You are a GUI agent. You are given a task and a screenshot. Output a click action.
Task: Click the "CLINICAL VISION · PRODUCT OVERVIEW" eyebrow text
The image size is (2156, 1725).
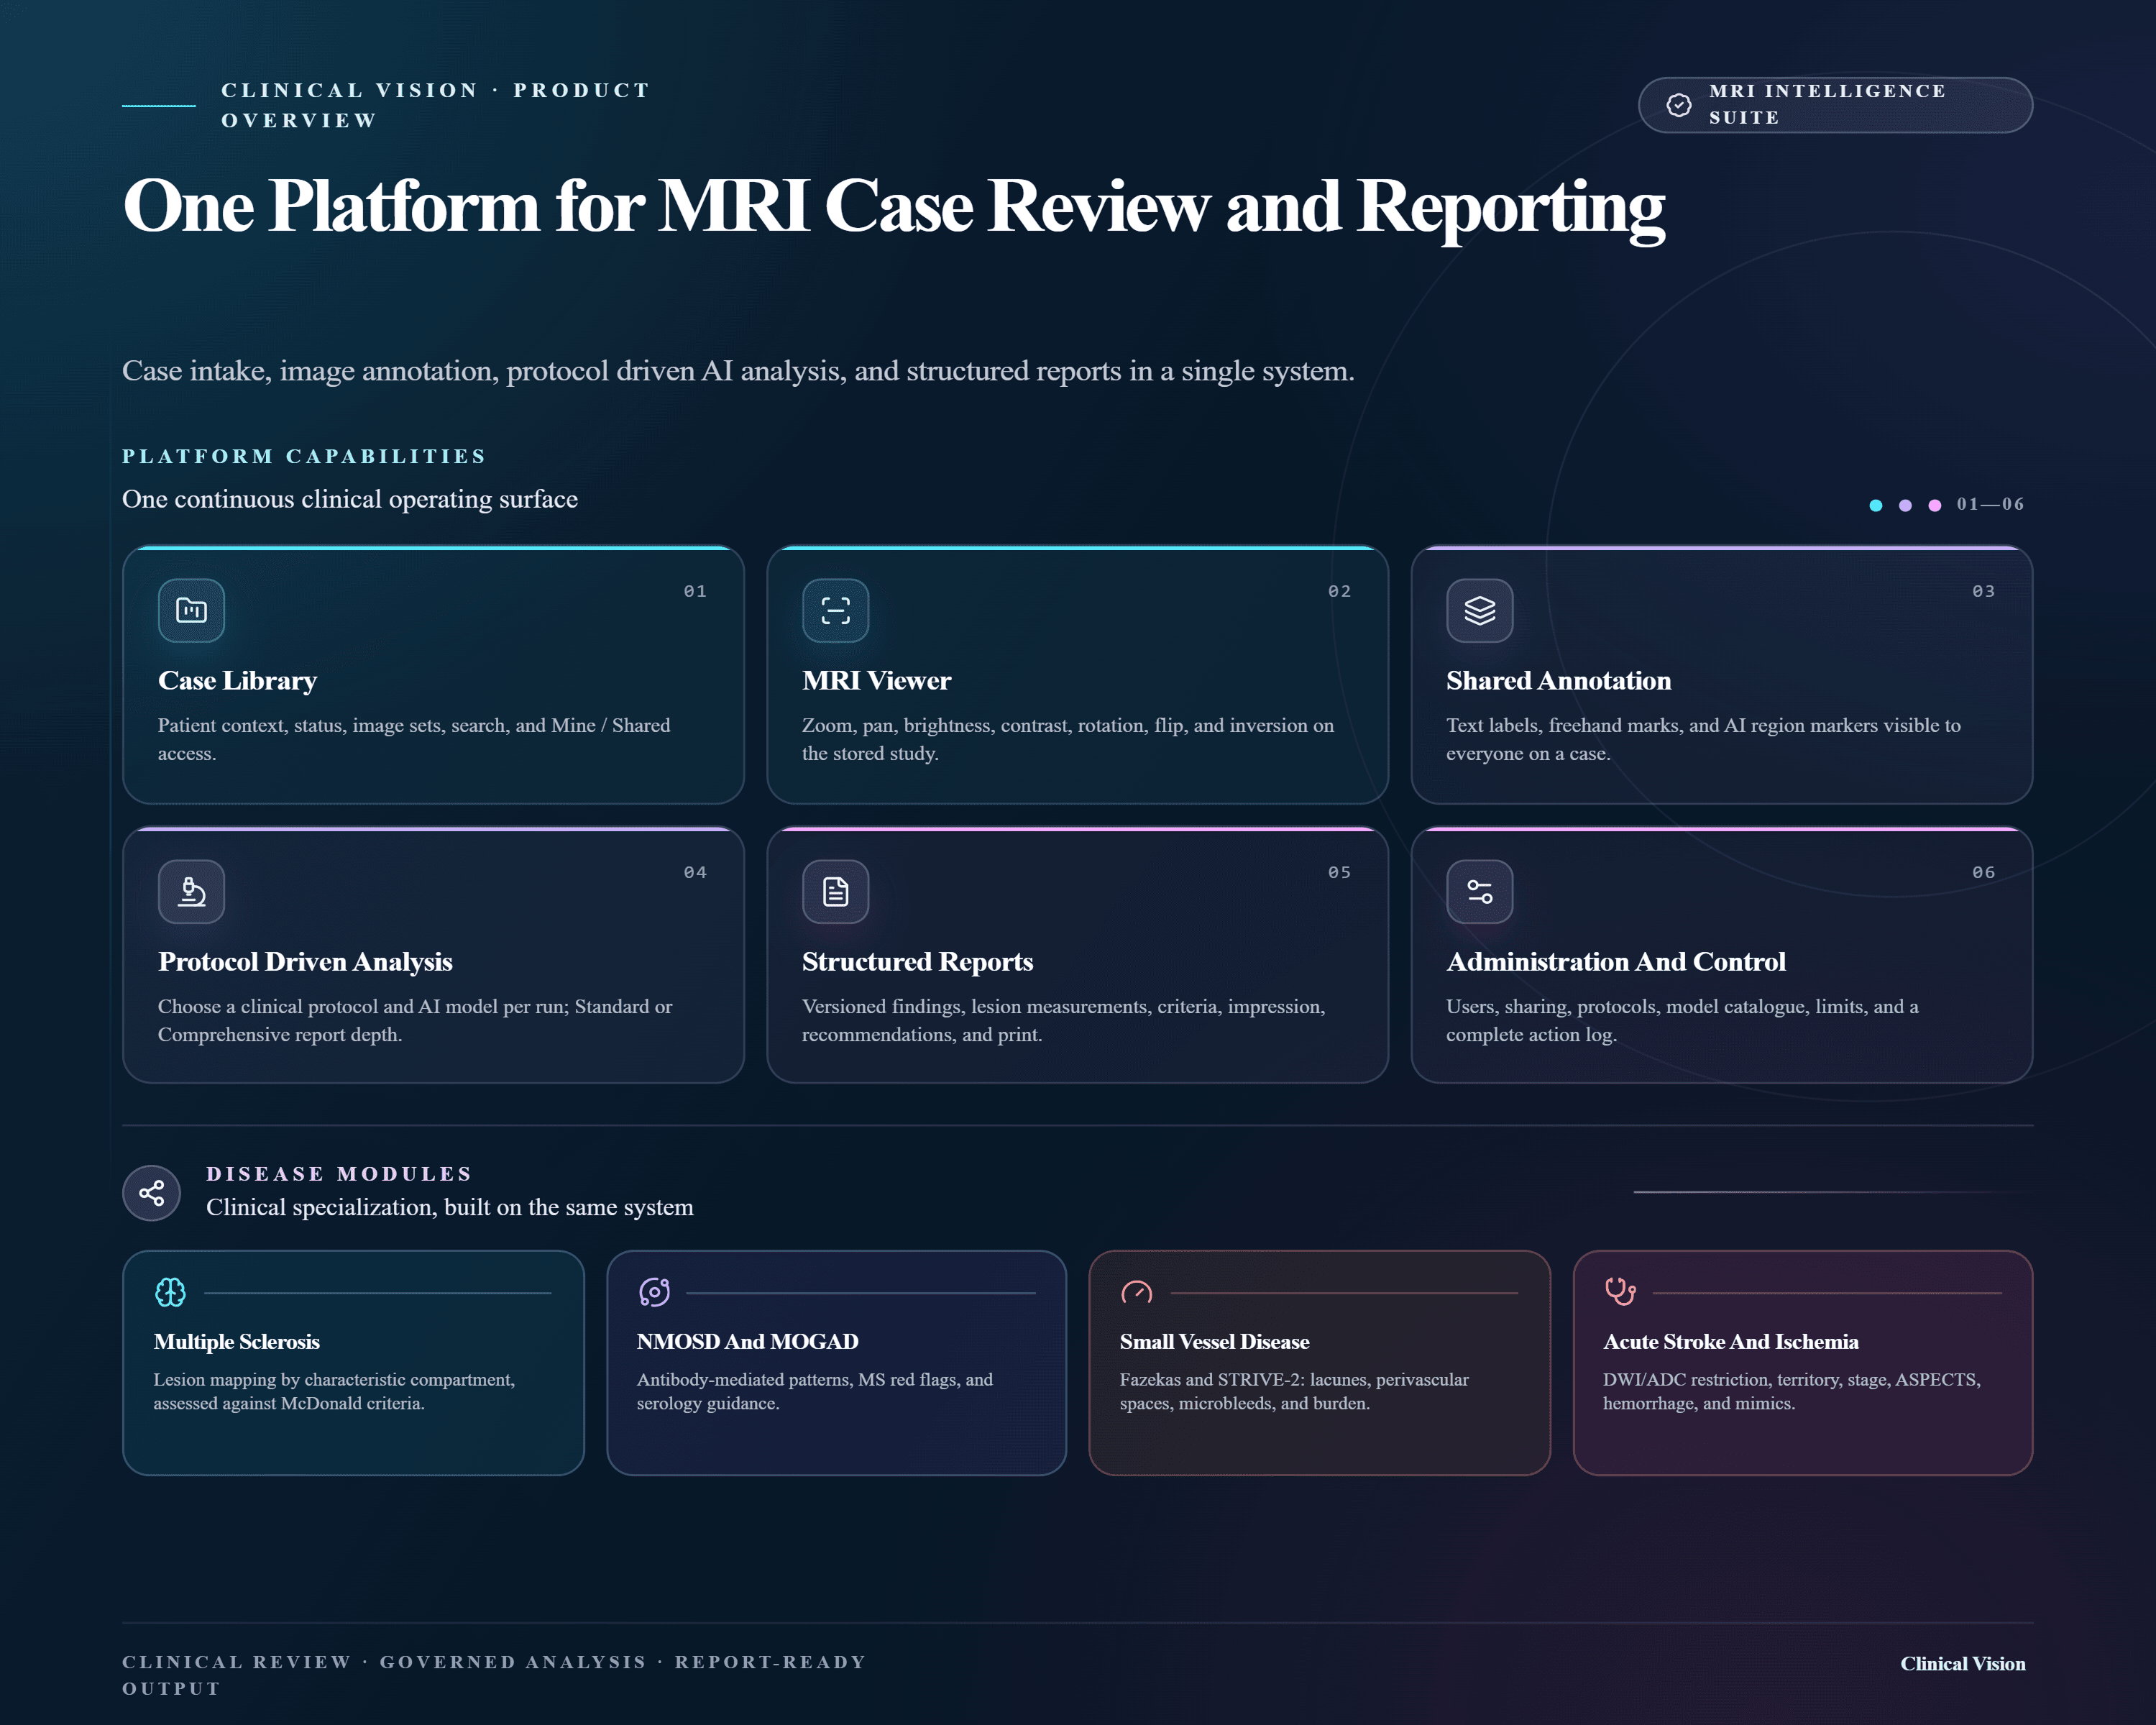pos(436,105)
